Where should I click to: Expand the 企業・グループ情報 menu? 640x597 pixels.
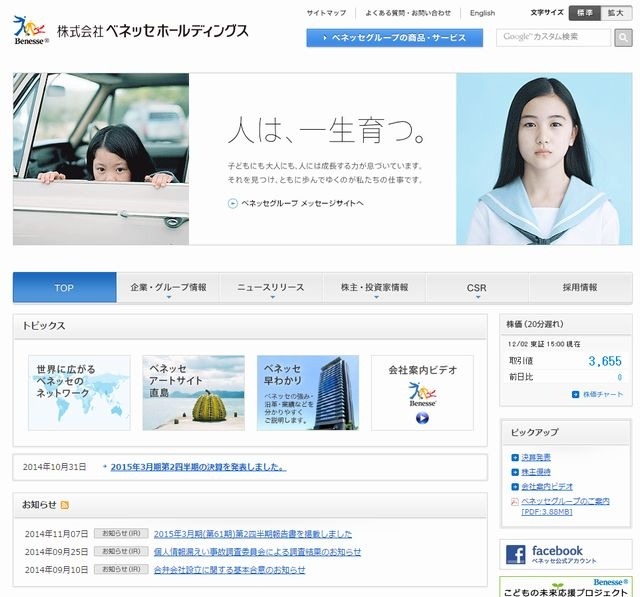tap(168, 288)
